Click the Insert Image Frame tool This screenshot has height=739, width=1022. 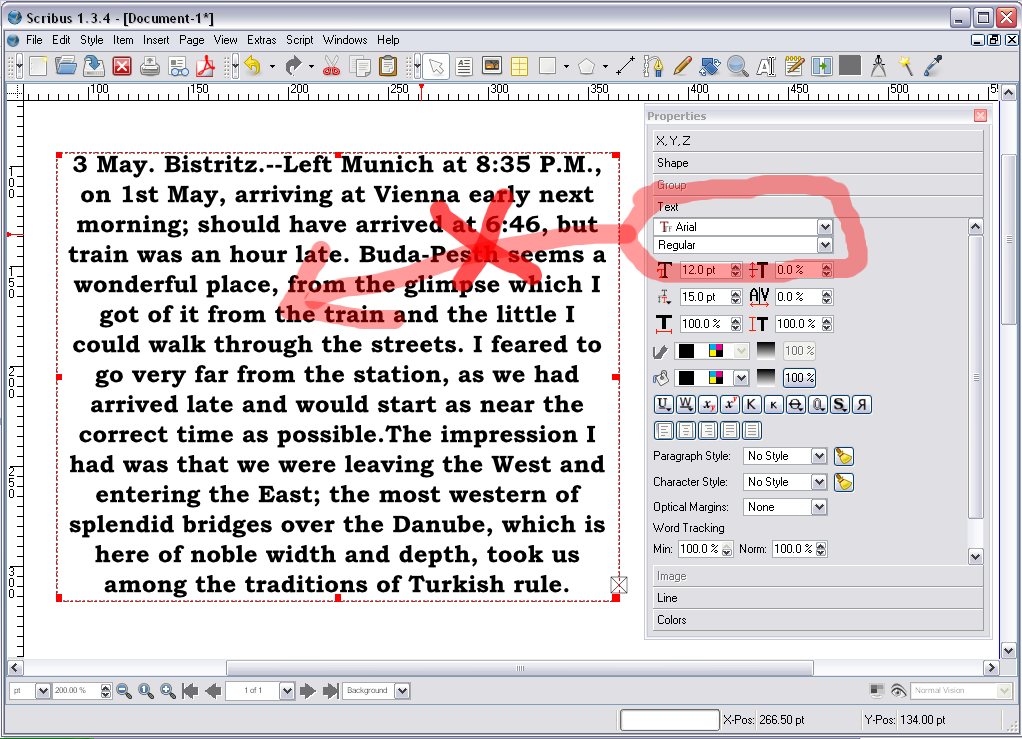[492, 67]
